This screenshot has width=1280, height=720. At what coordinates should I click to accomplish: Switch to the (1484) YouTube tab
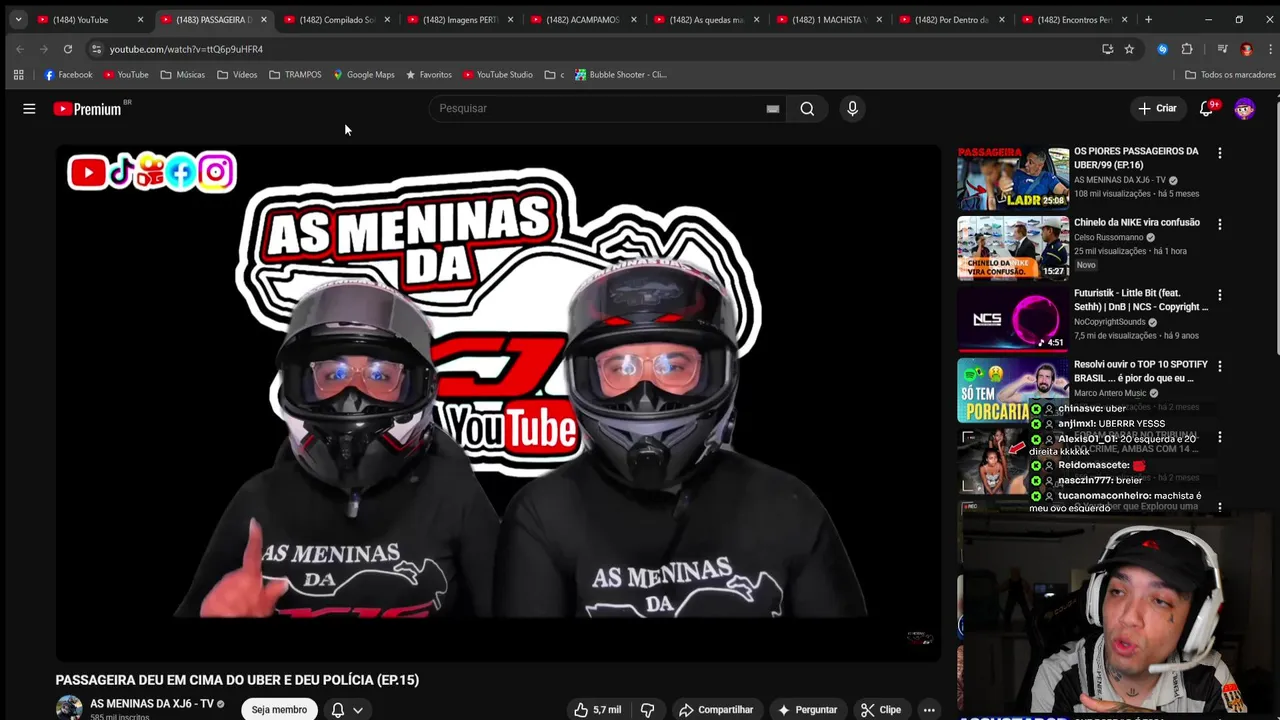point(88,19)
